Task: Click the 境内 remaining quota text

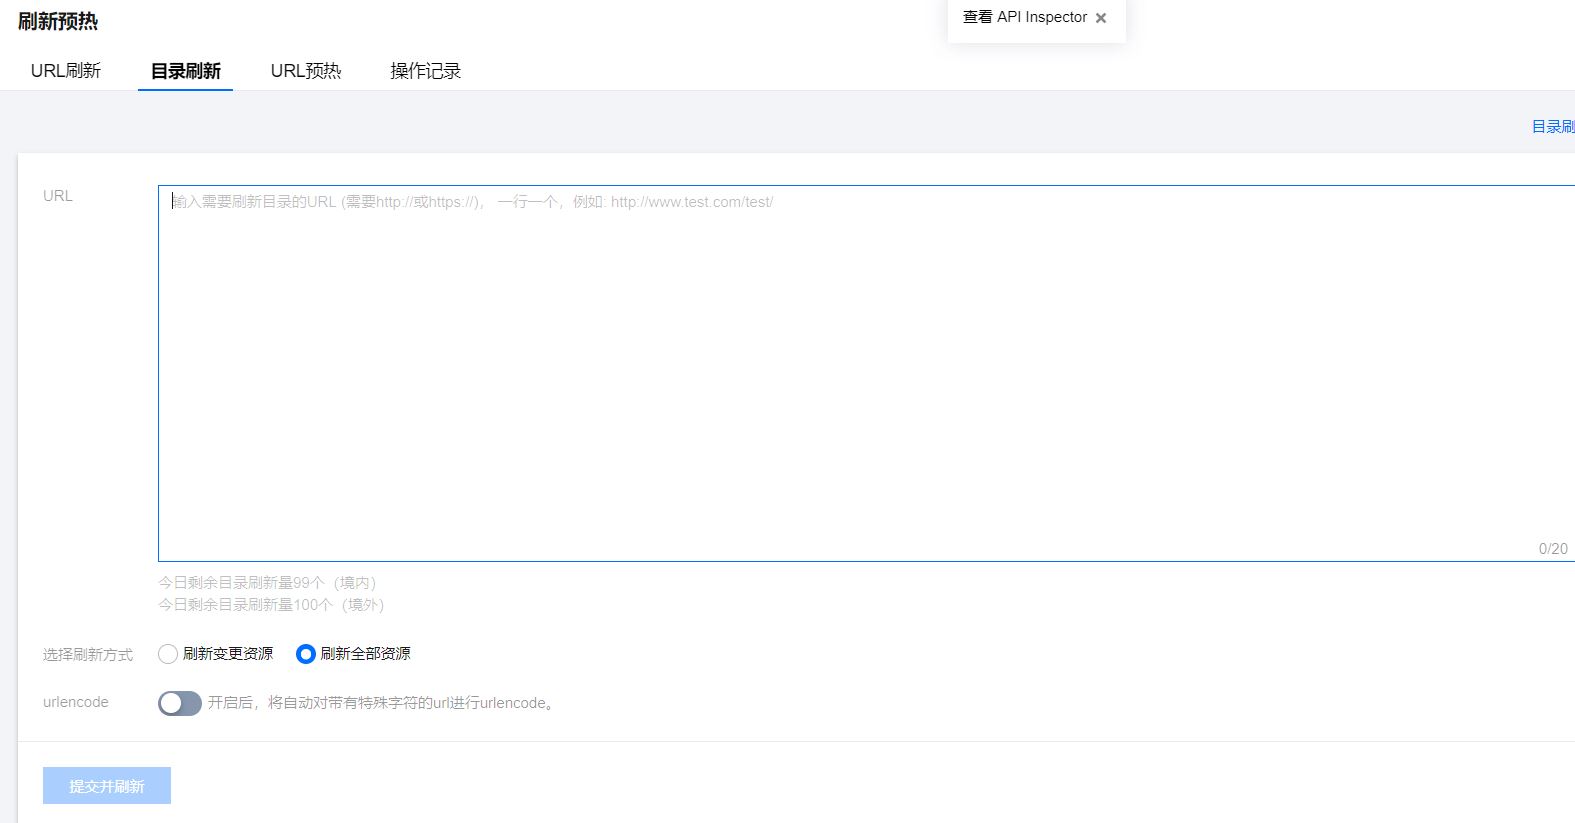Action: [267, 583]
